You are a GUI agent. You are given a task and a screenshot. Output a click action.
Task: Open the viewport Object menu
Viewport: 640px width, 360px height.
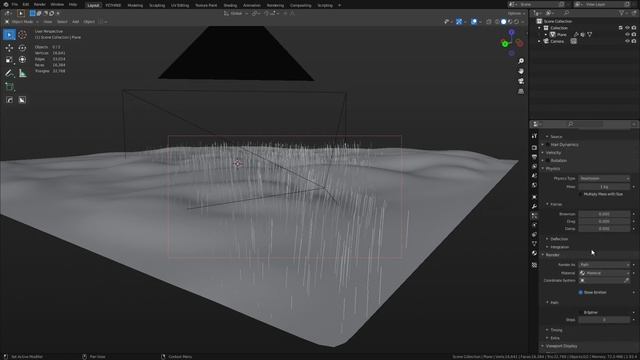[89, 22]
